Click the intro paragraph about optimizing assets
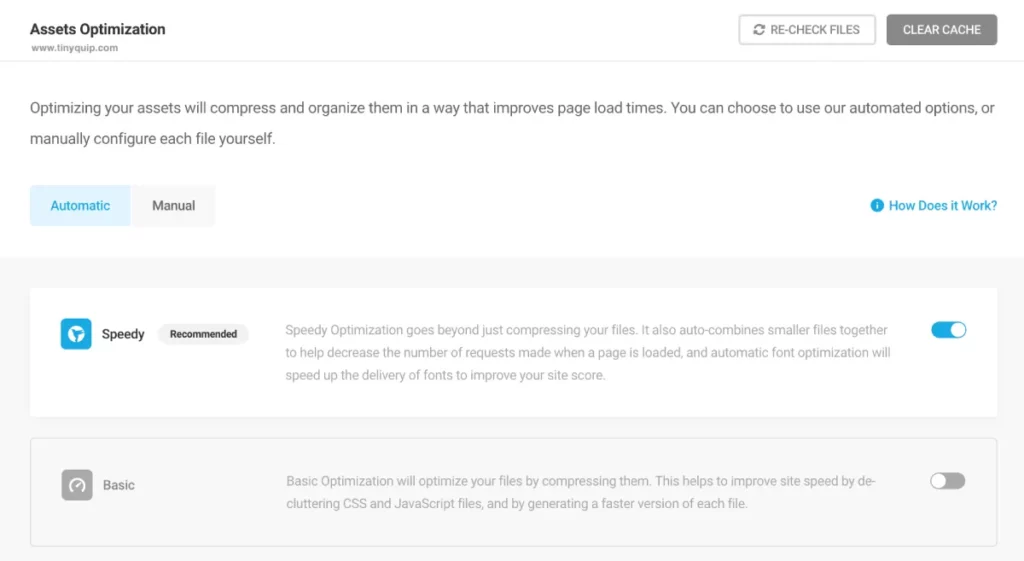The height and width of the screenshot is (561, 1024). click(512, 123)
